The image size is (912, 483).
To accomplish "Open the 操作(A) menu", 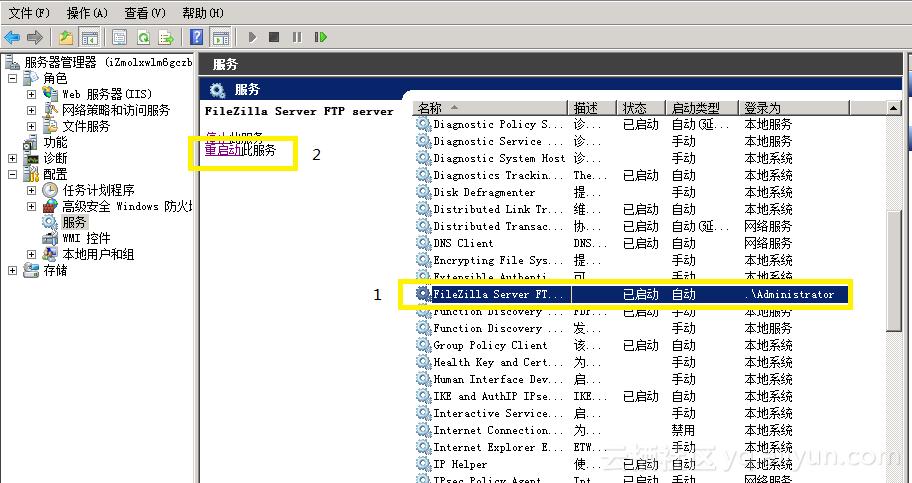I will click(88, 13).
